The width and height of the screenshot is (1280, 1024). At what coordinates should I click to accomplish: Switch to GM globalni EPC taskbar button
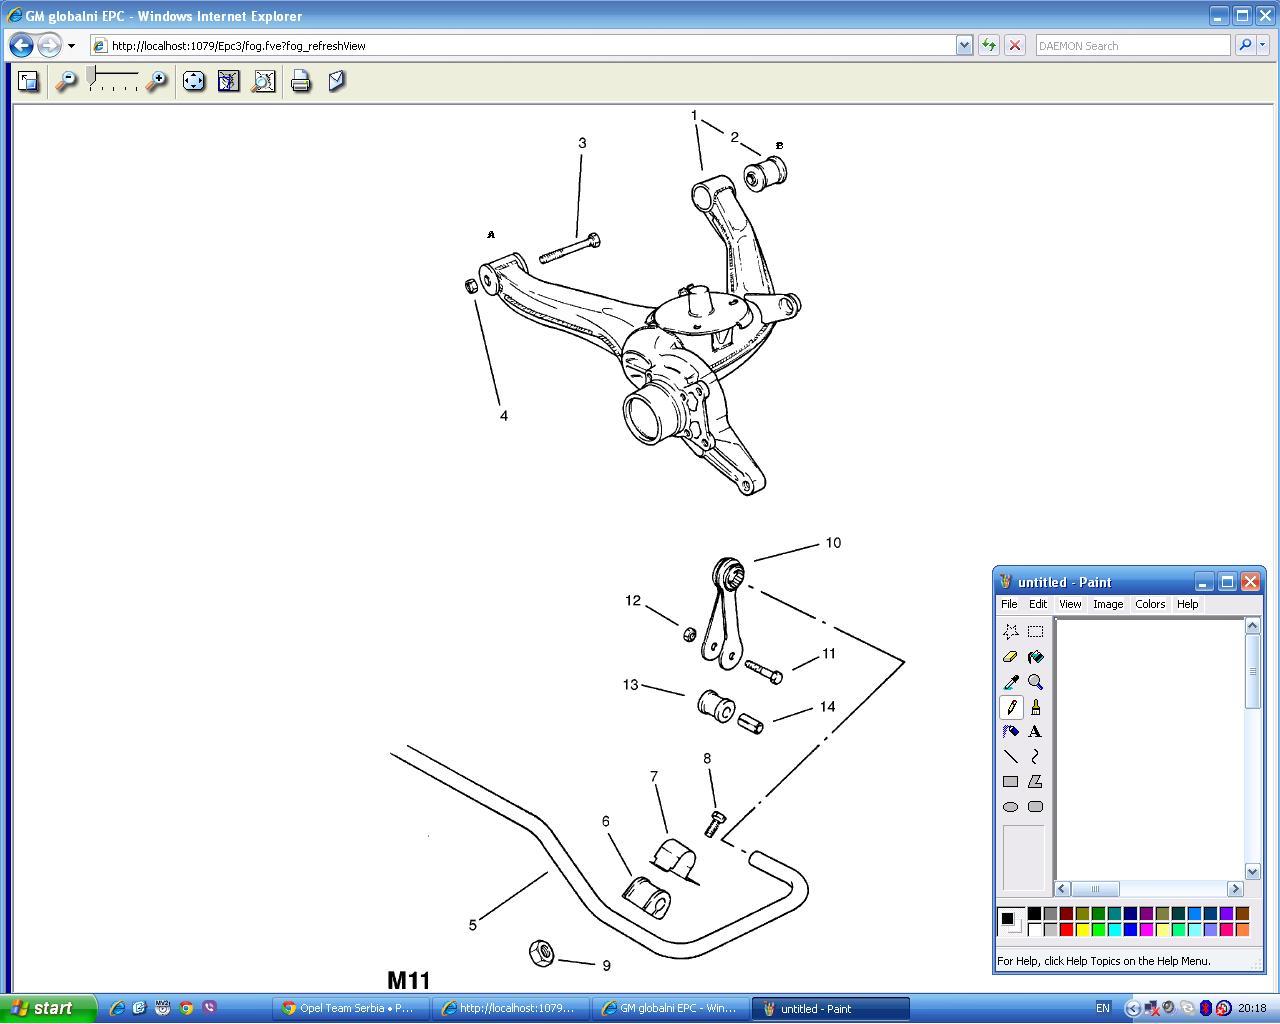tap(671, 1008)
